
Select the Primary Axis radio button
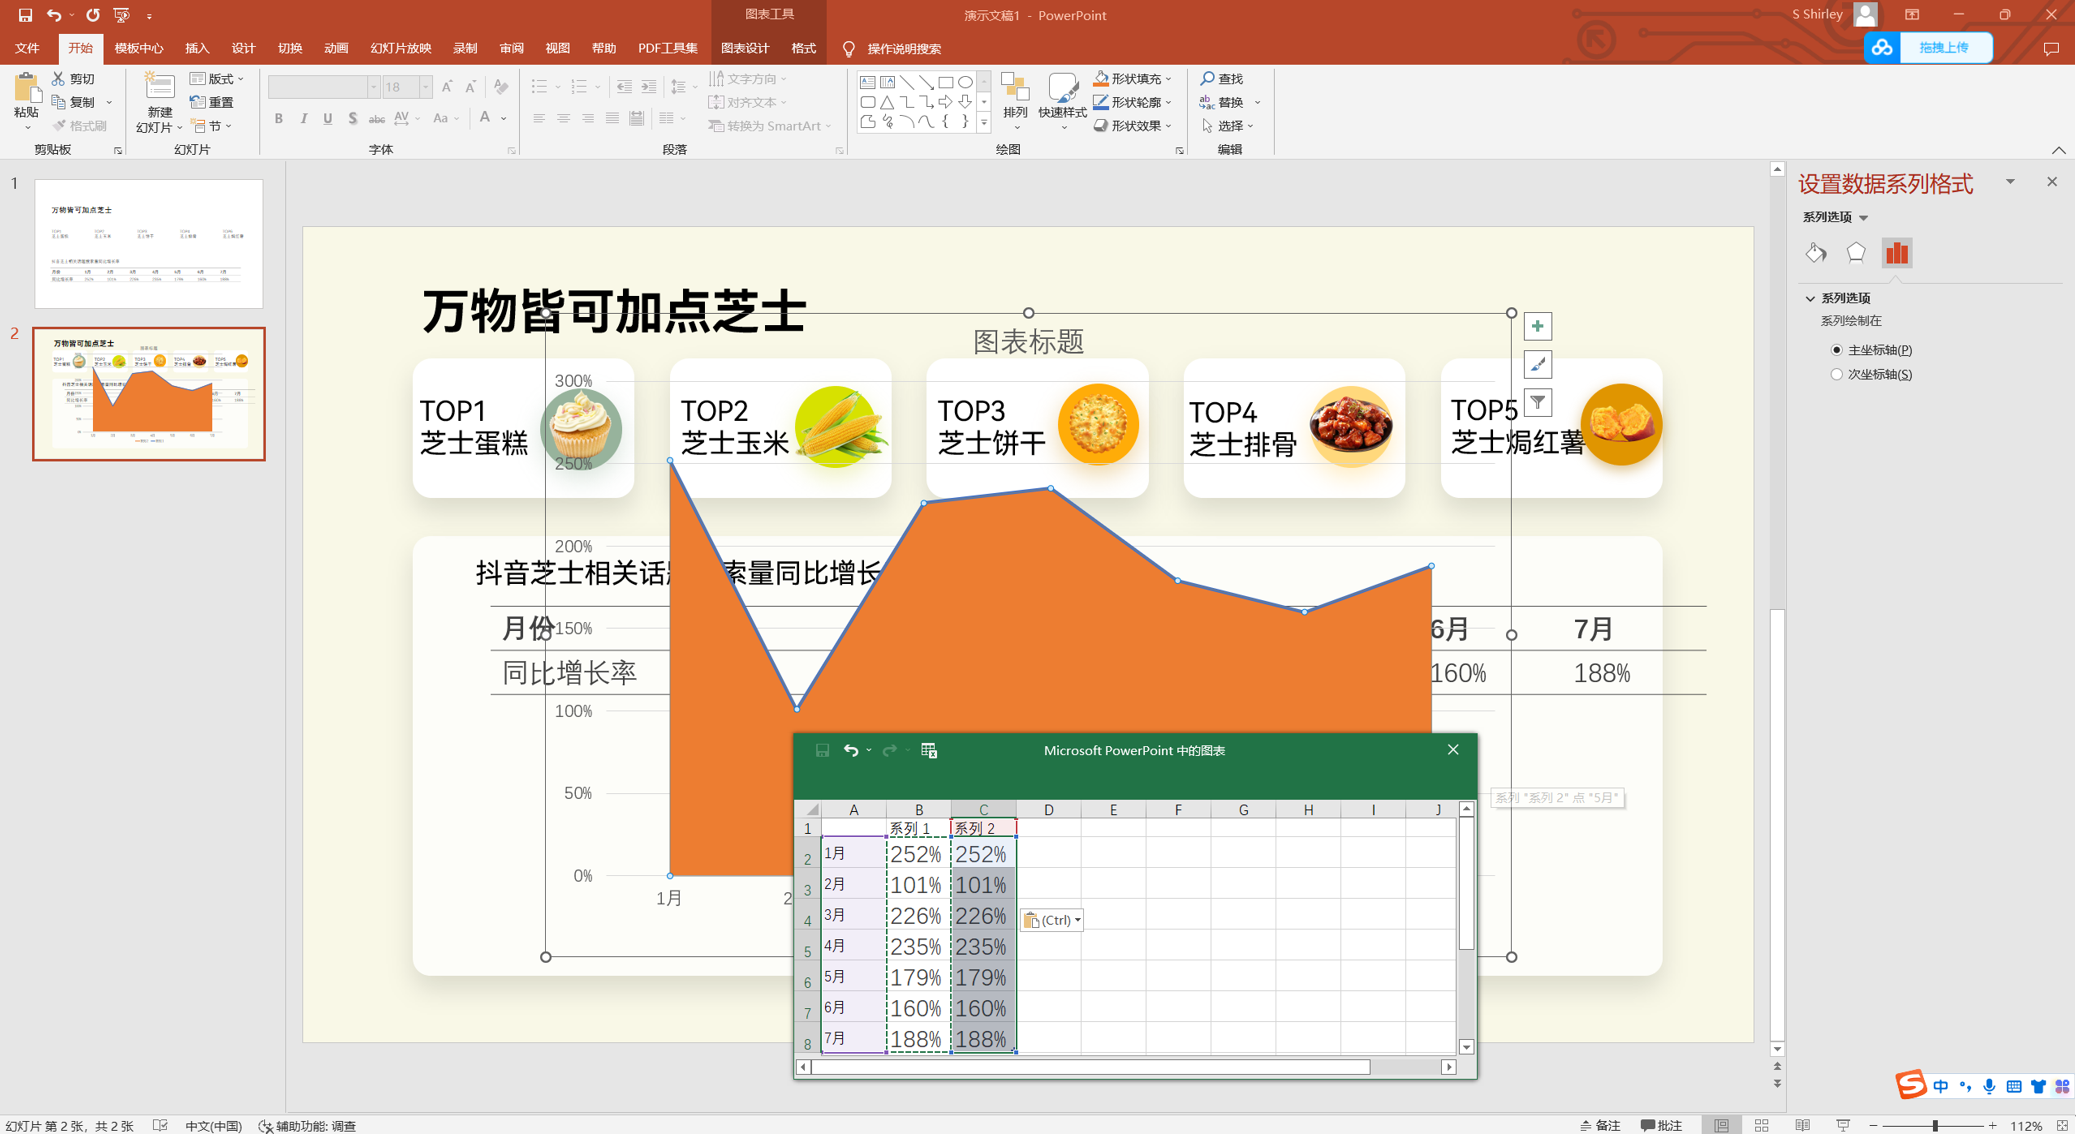click(x=1837, y=350)
